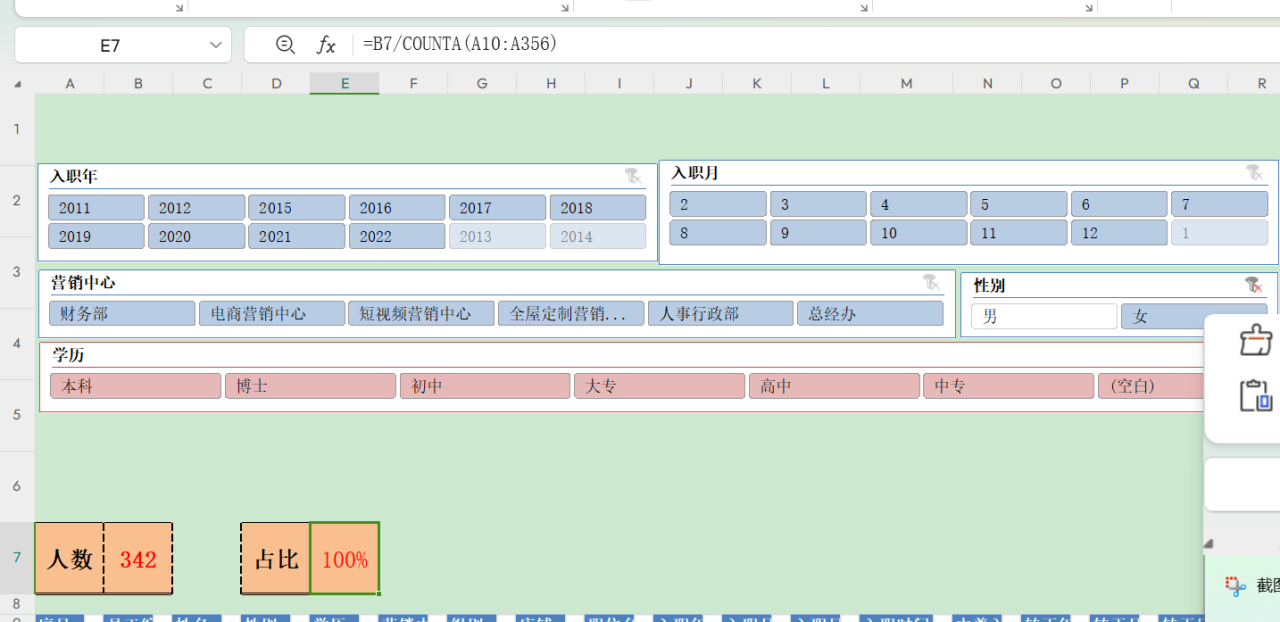The height and width of the screenshot is (622, 1280).
Task: Select 男 in 性别 slicer
Action: click(x=1044, y=316)
